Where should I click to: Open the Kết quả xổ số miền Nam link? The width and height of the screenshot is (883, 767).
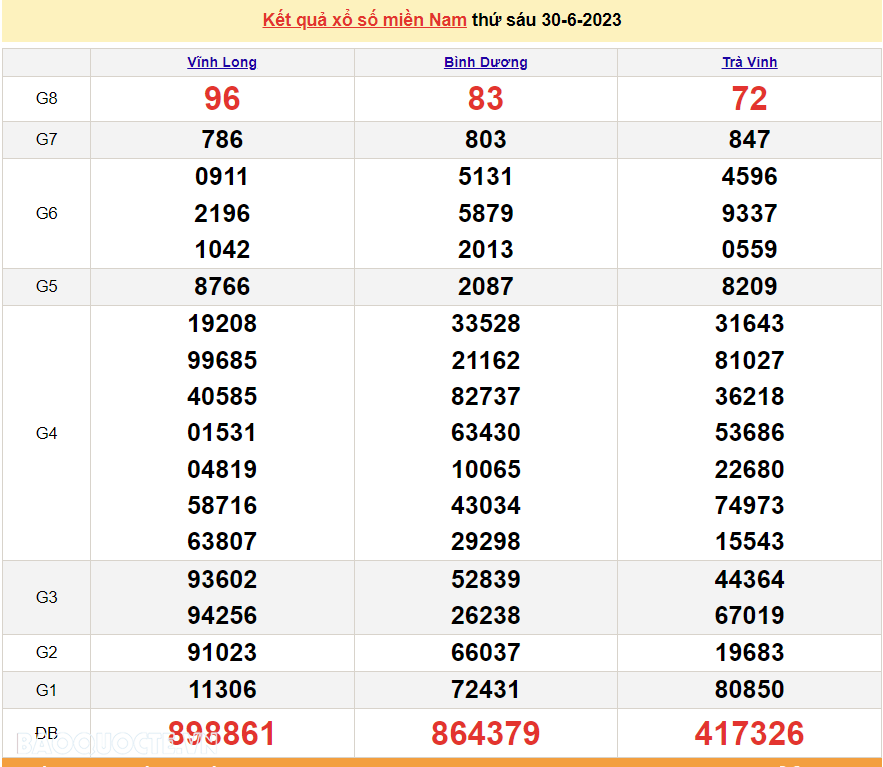click(364, 20)
